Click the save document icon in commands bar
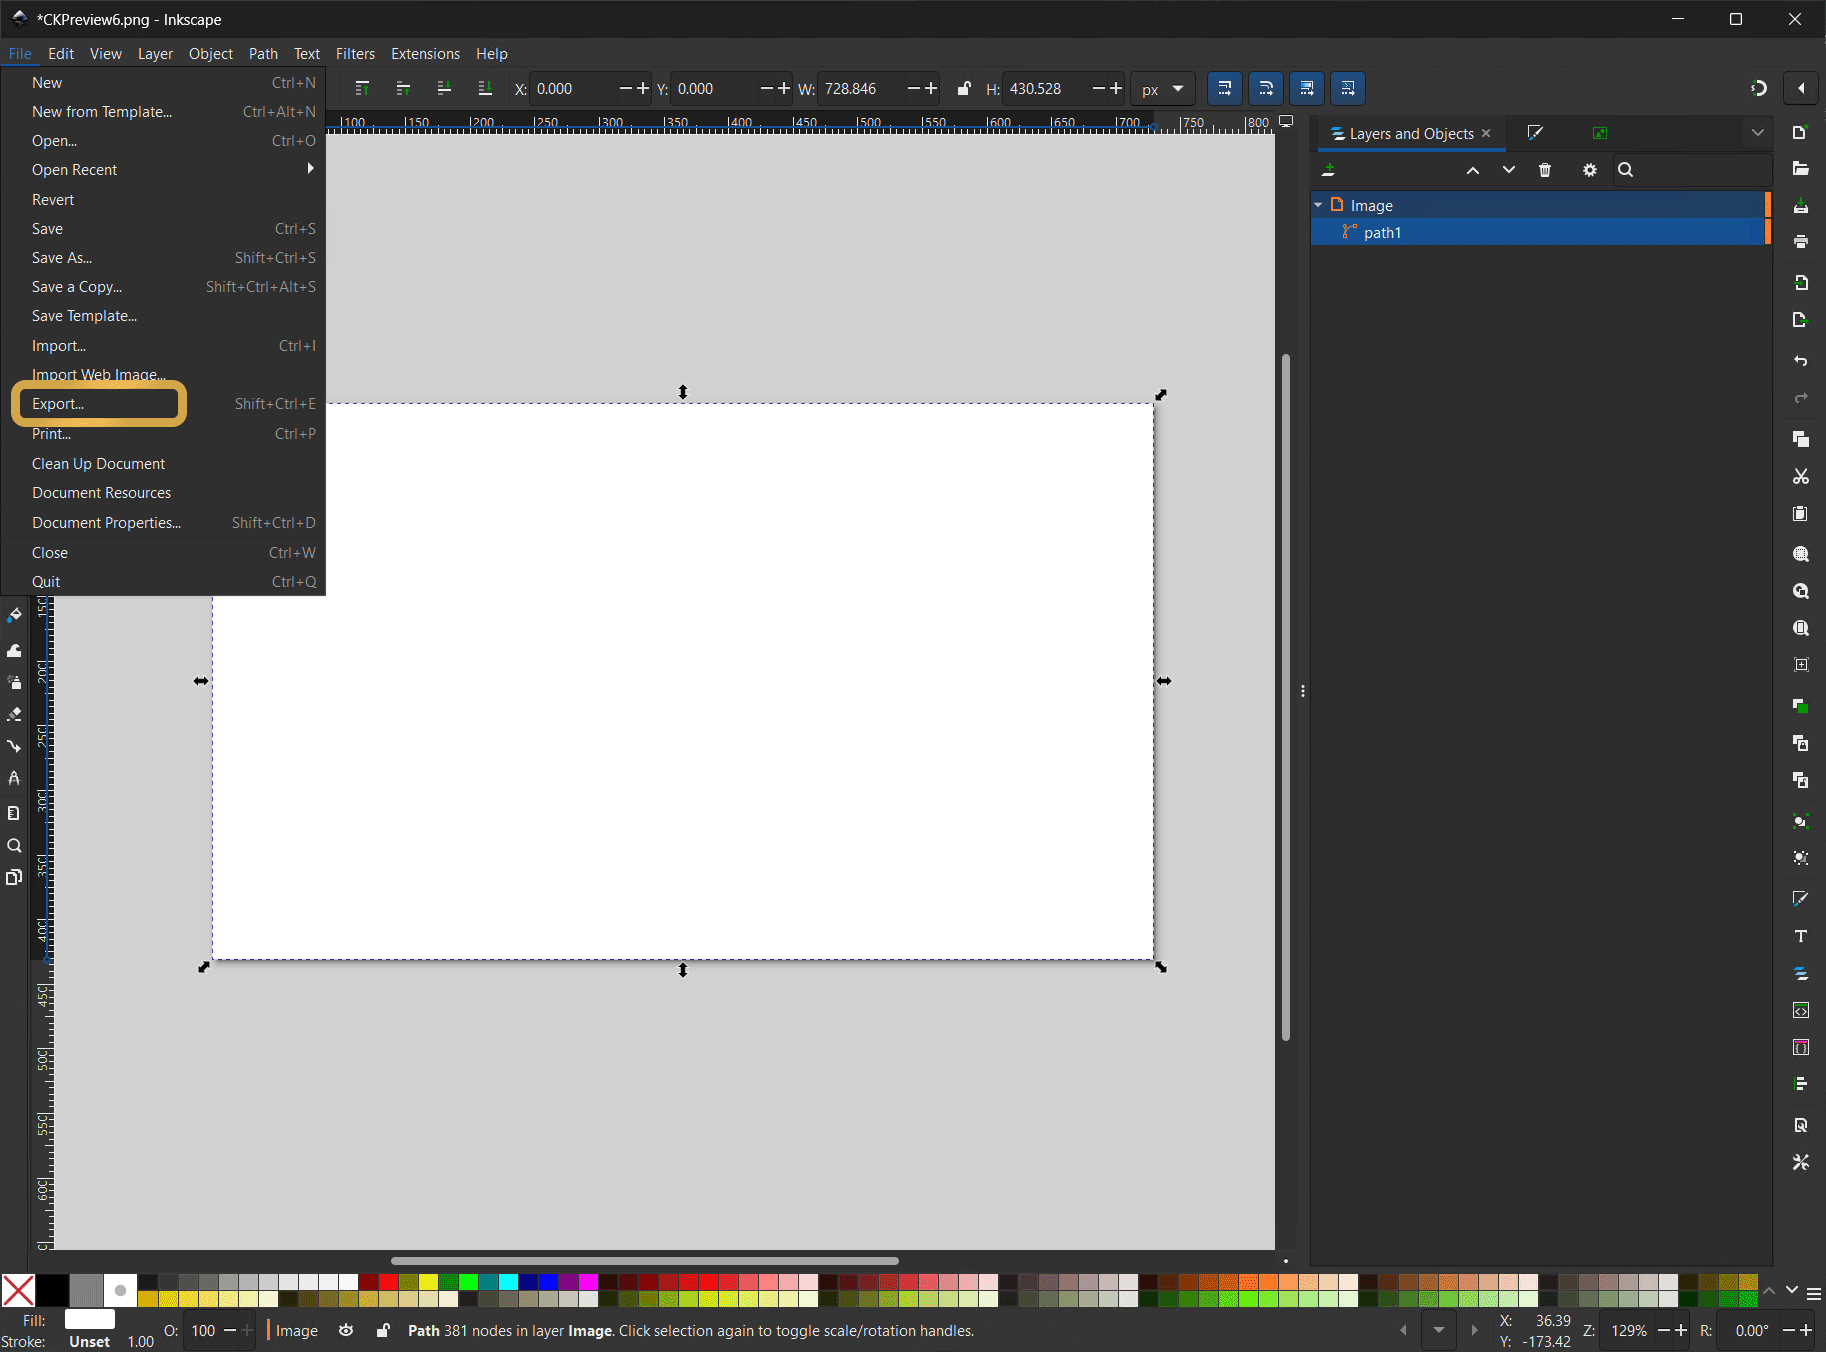 click(1800, 205)
